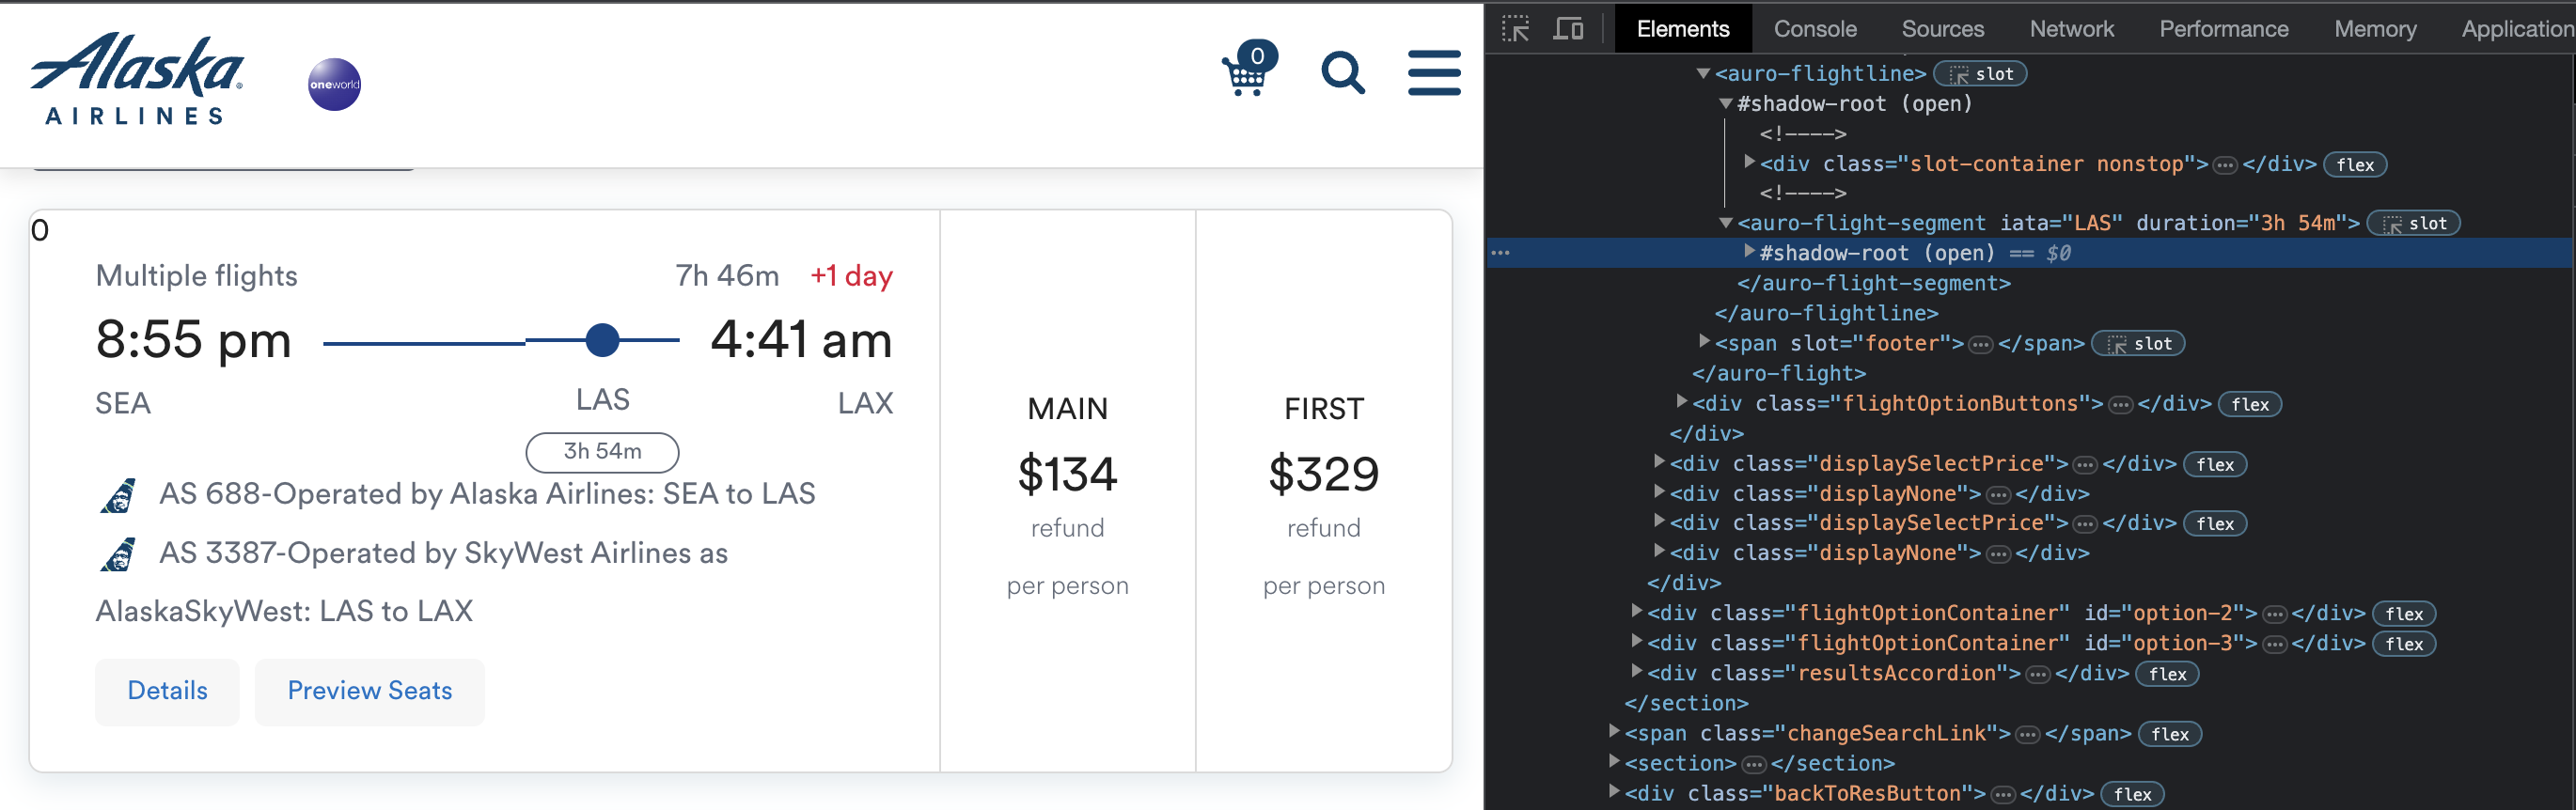Click the Details button

point(167,691)
